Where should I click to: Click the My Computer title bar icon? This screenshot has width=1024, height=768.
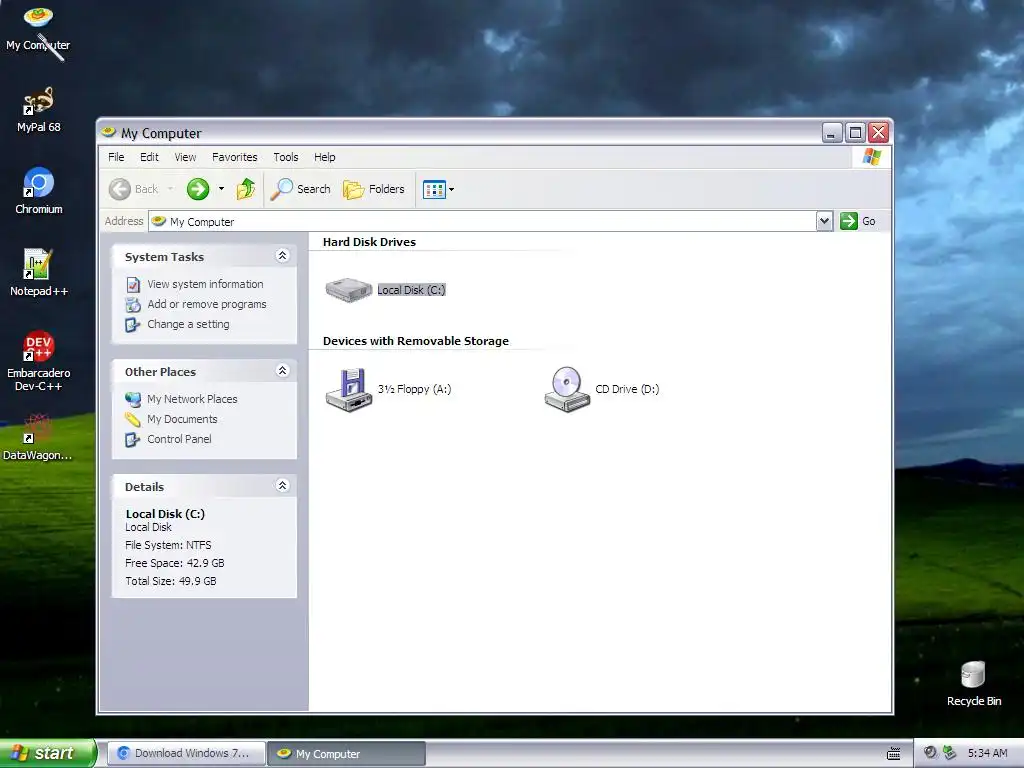(x=108, y=133)
